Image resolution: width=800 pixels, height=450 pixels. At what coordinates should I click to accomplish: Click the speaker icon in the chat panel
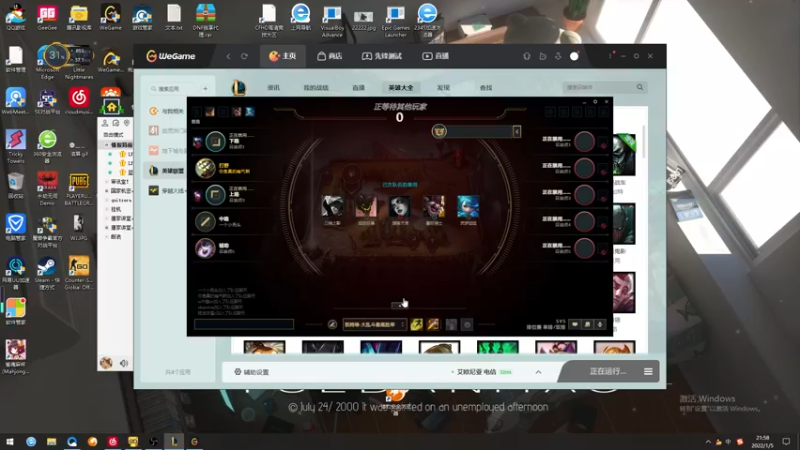pos(124,363)
